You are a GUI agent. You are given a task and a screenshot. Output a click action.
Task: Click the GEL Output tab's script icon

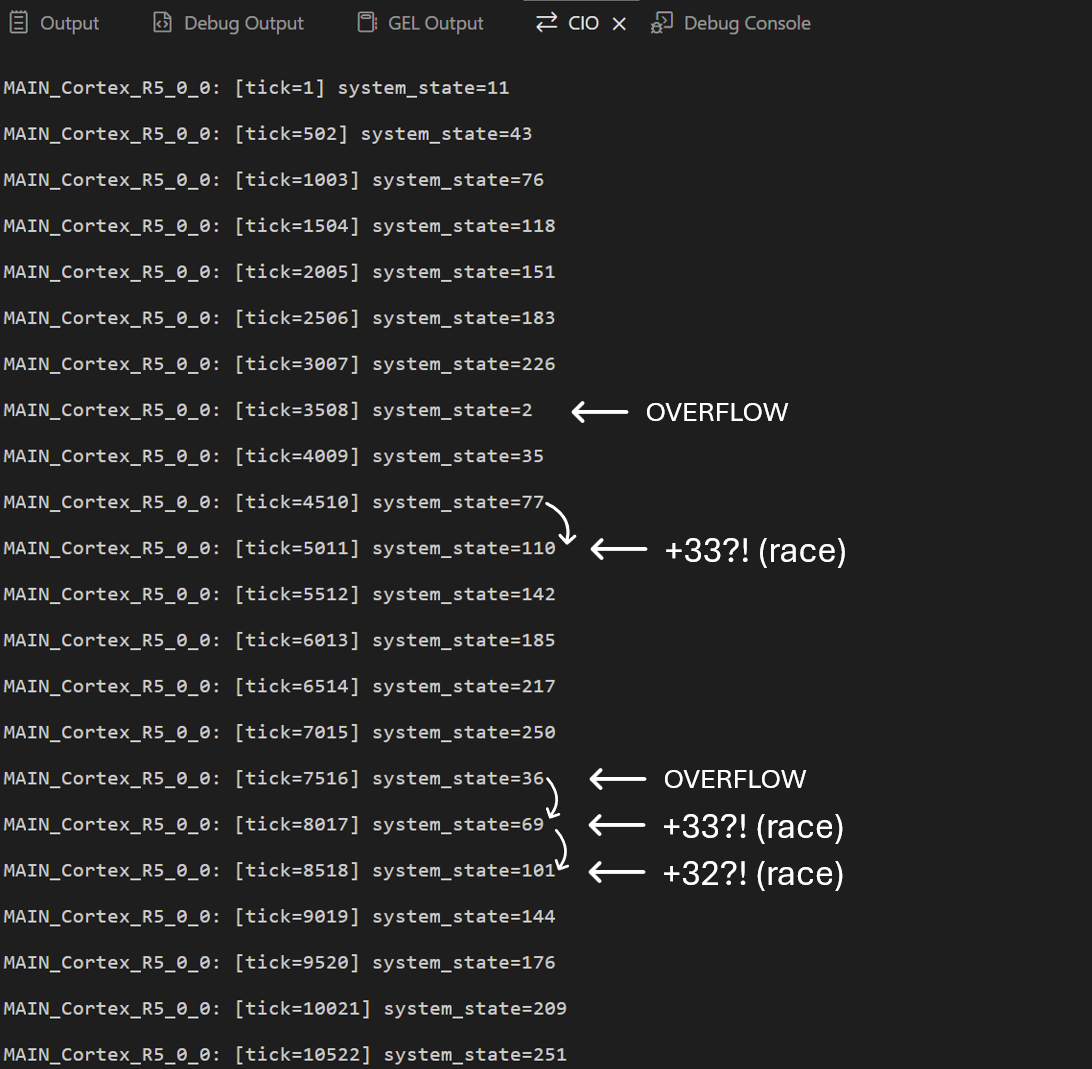coord(367,23)
